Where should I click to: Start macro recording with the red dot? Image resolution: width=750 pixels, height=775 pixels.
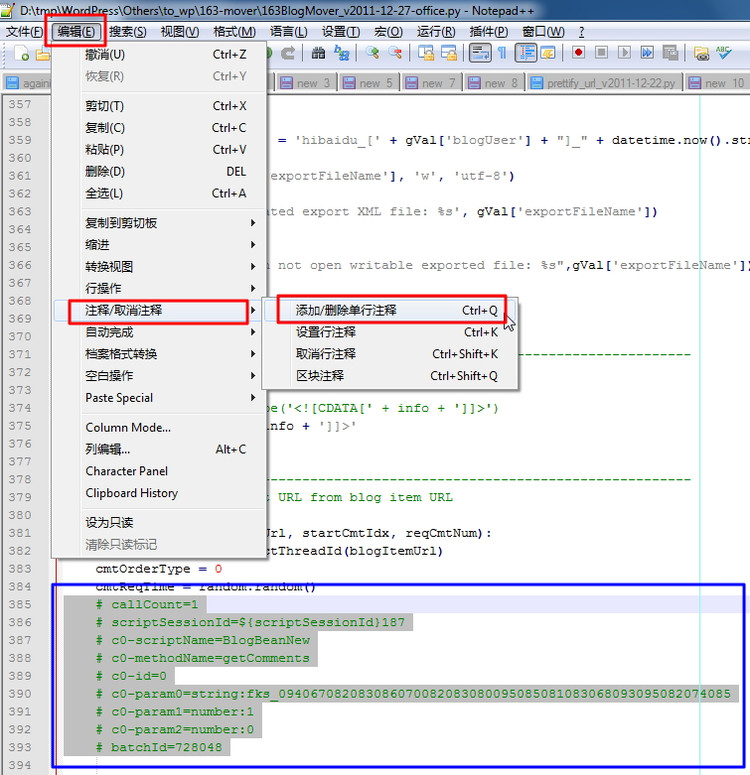579,53
